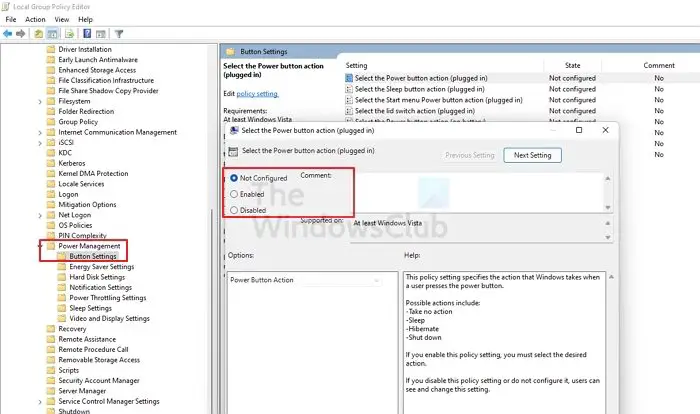
Task: Click the policy icon for Sleep button action
Action: click(x=349, y=89)
